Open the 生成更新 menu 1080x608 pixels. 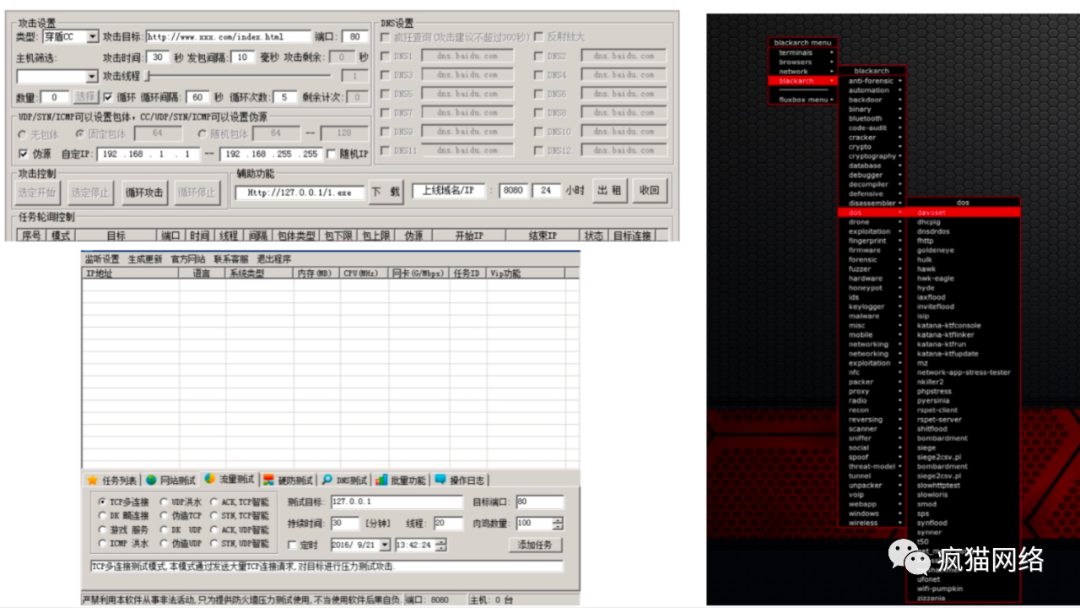pyautogui.click(x=145, y=259)
